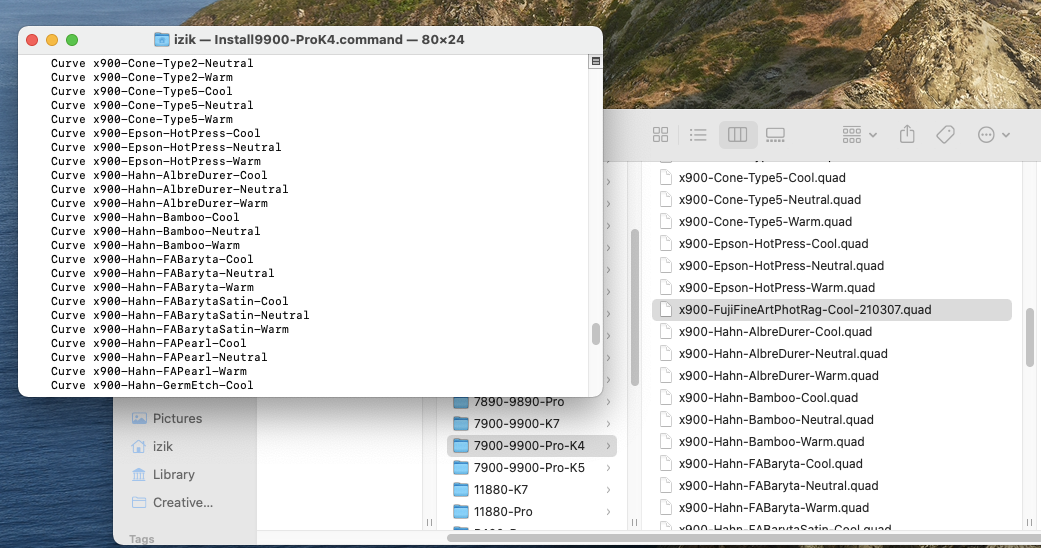Switch Finder to icon view
Screen dimensions: 1041x548
[x=660, y=134]
